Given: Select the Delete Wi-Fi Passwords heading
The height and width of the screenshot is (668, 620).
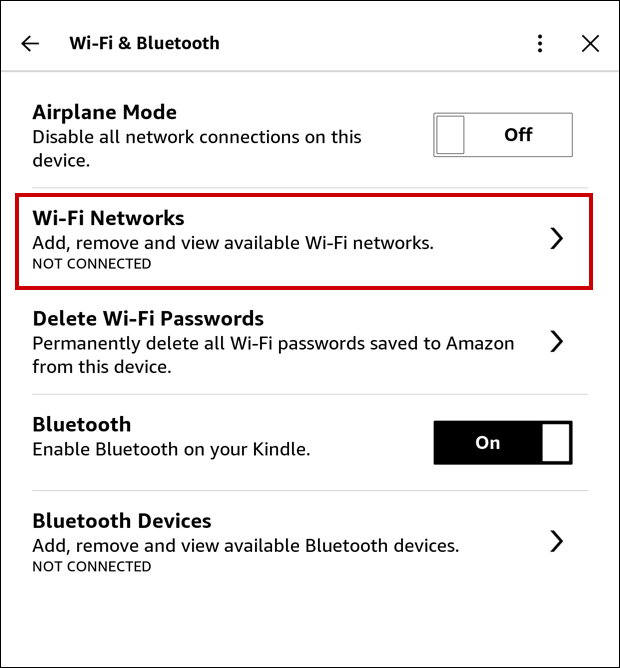Looking at the screenshot, I should 148,319.
